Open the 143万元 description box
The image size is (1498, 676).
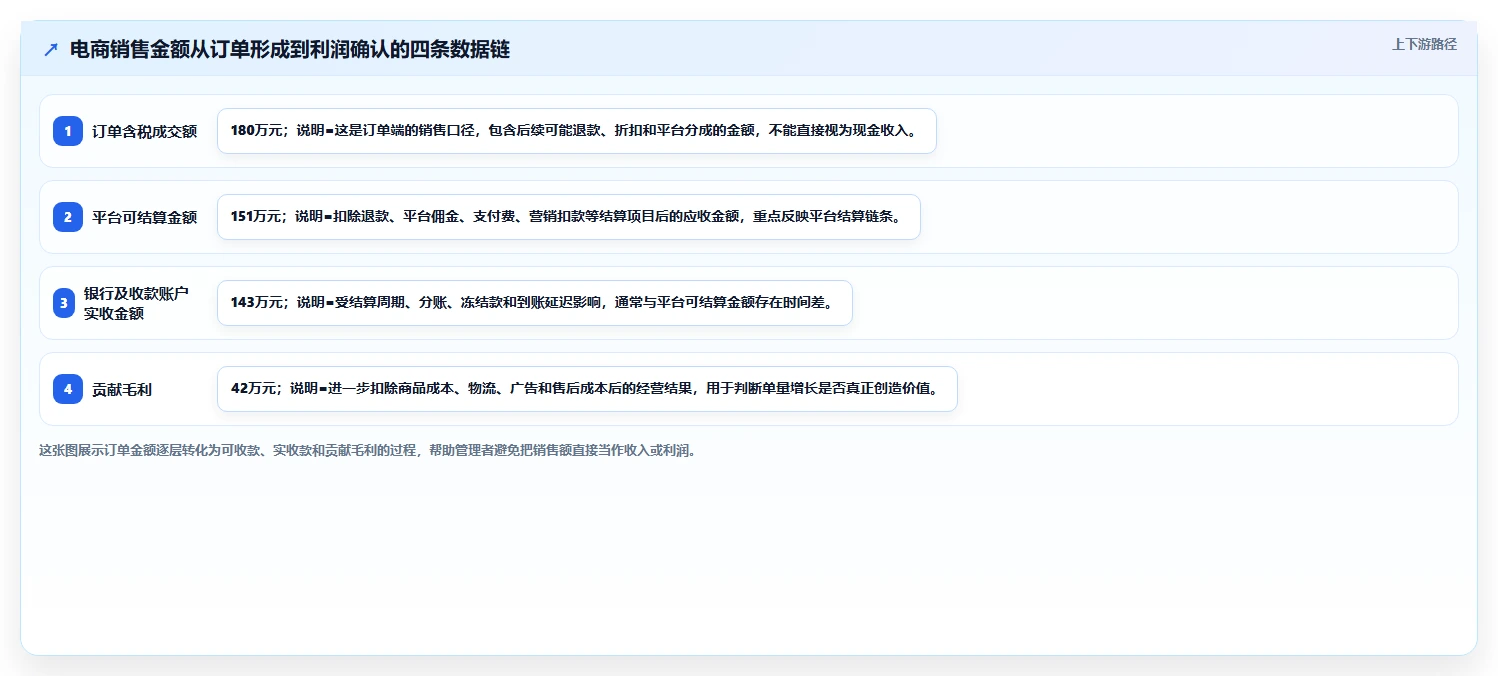pos(535,303)
